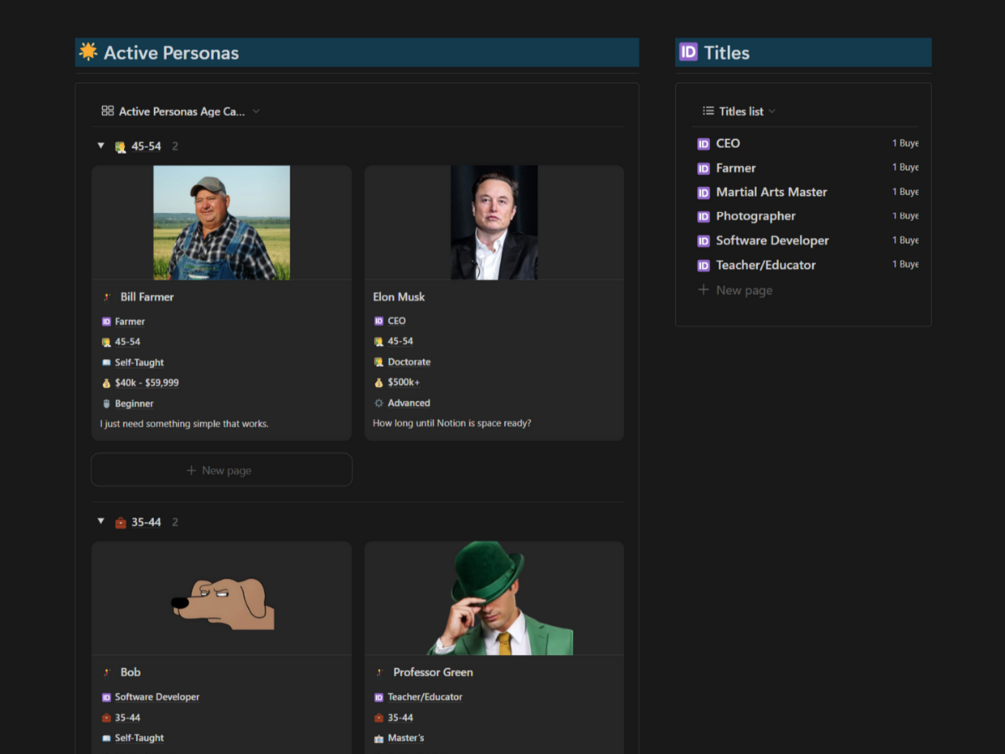
Task: Open the Elon Musk persona photo
Action: 494,222
